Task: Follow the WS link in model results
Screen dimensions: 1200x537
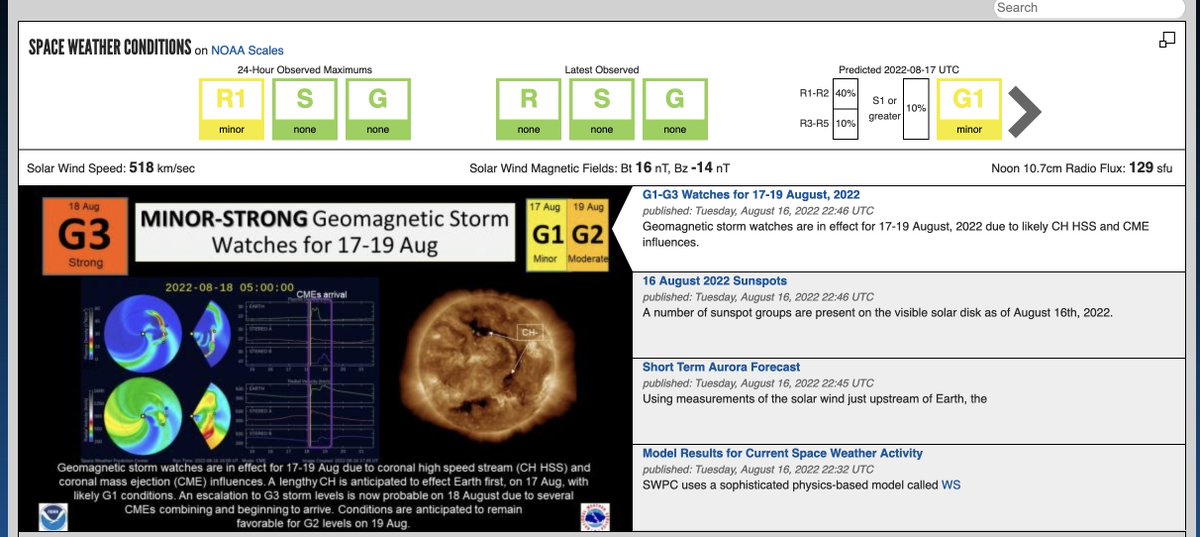Action: tap(951, 485)
